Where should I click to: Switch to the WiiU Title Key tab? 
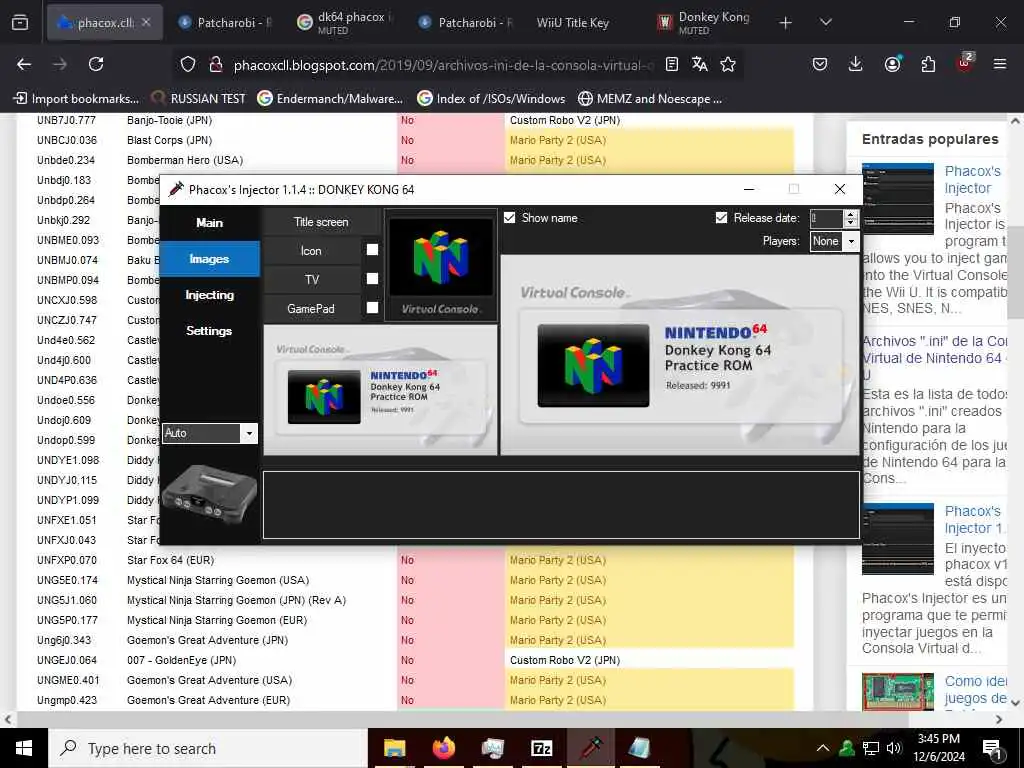pos(573,23)
